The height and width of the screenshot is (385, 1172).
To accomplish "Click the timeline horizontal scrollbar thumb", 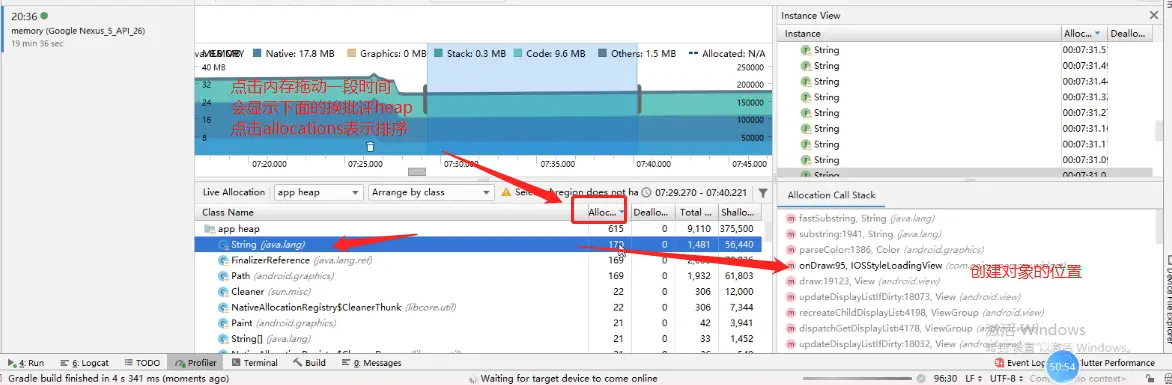I will coord(416,172).
